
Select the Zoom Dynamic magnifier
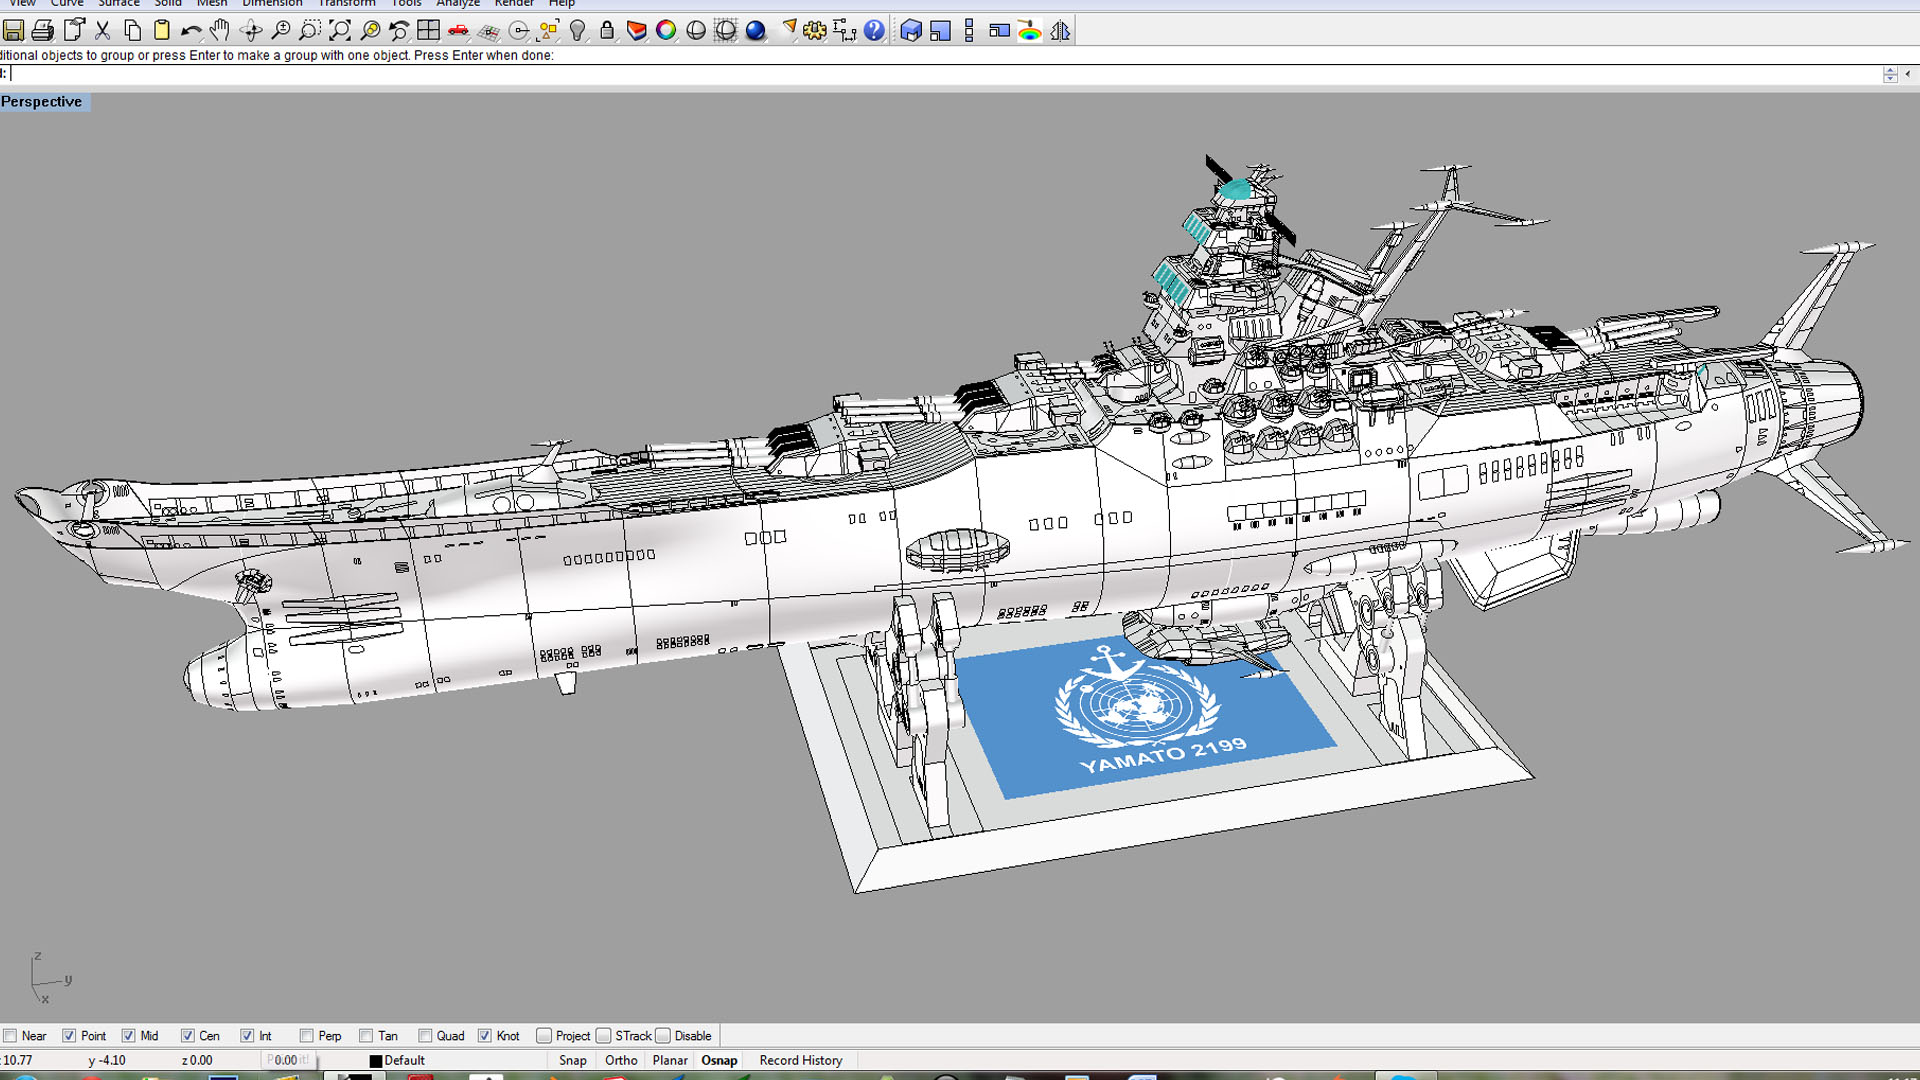281,31
